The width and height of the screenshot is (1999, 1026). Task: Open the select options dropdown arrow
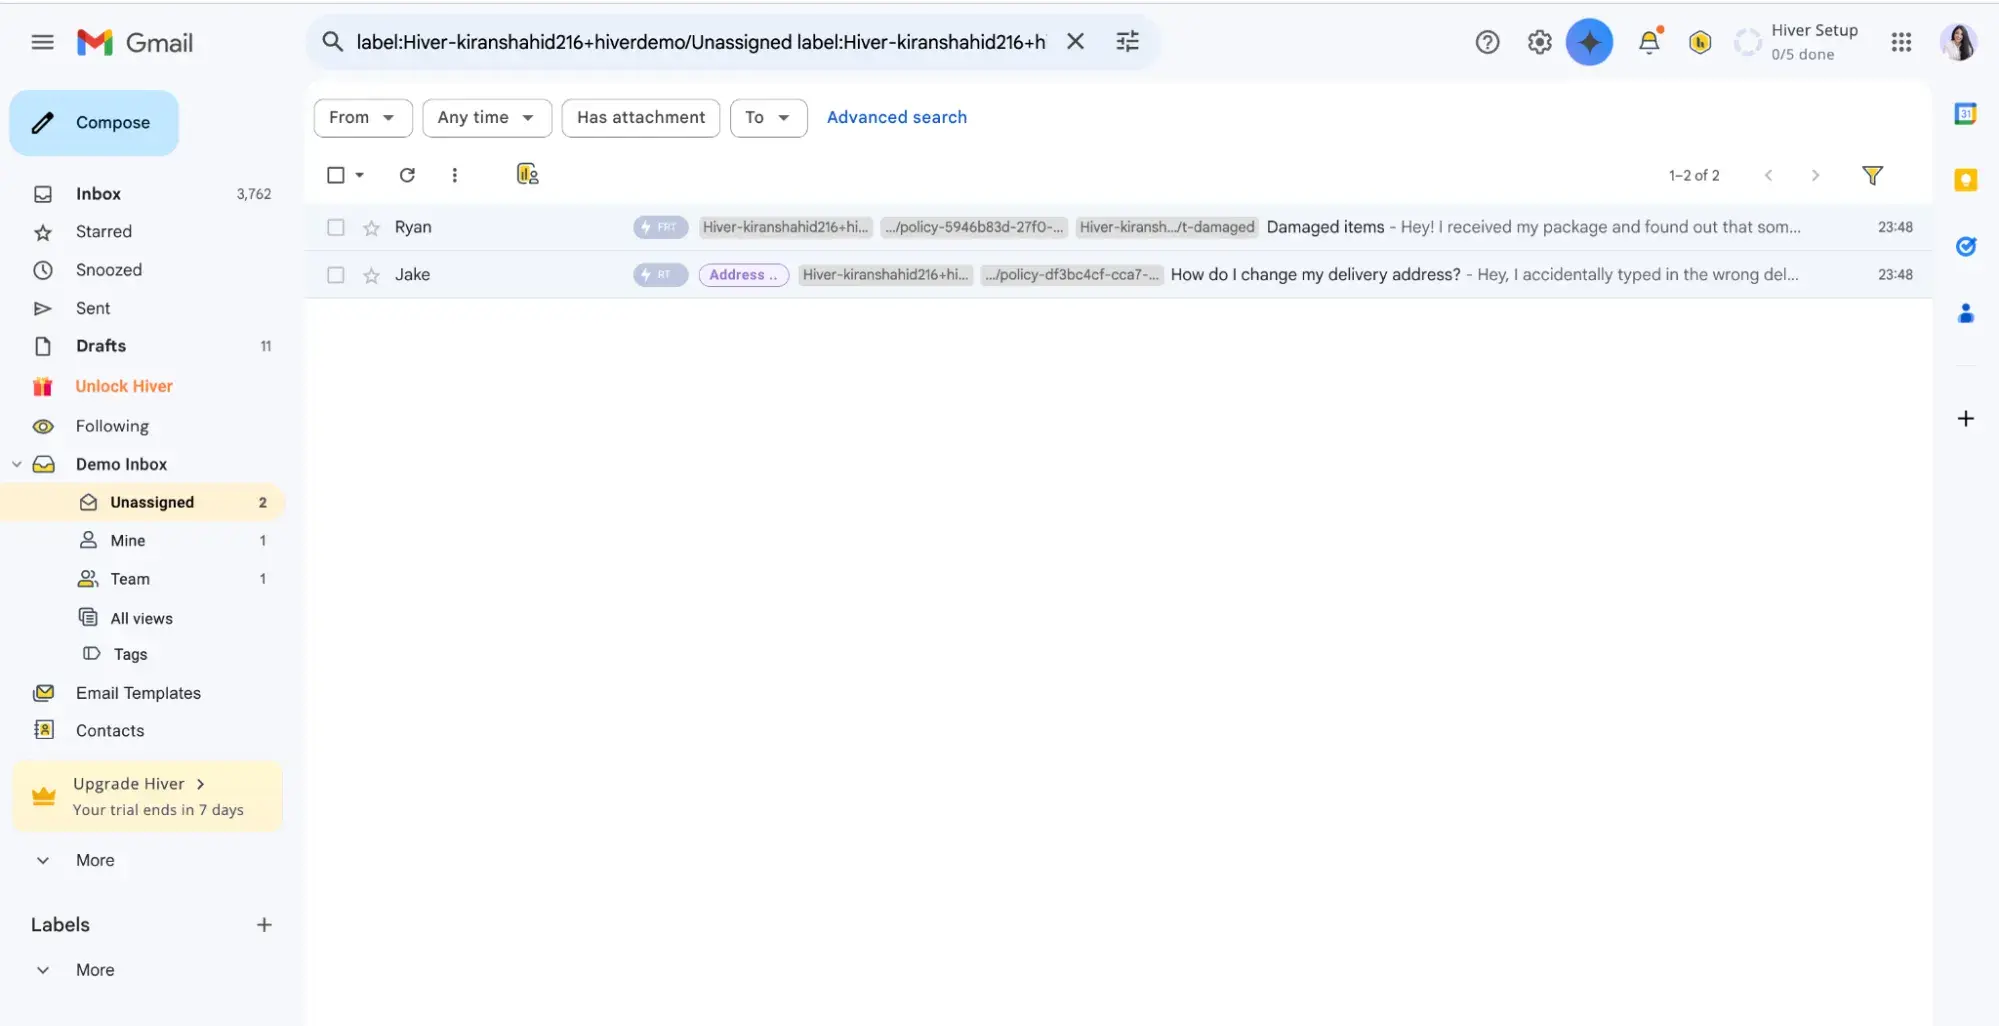tap(360, 175)
